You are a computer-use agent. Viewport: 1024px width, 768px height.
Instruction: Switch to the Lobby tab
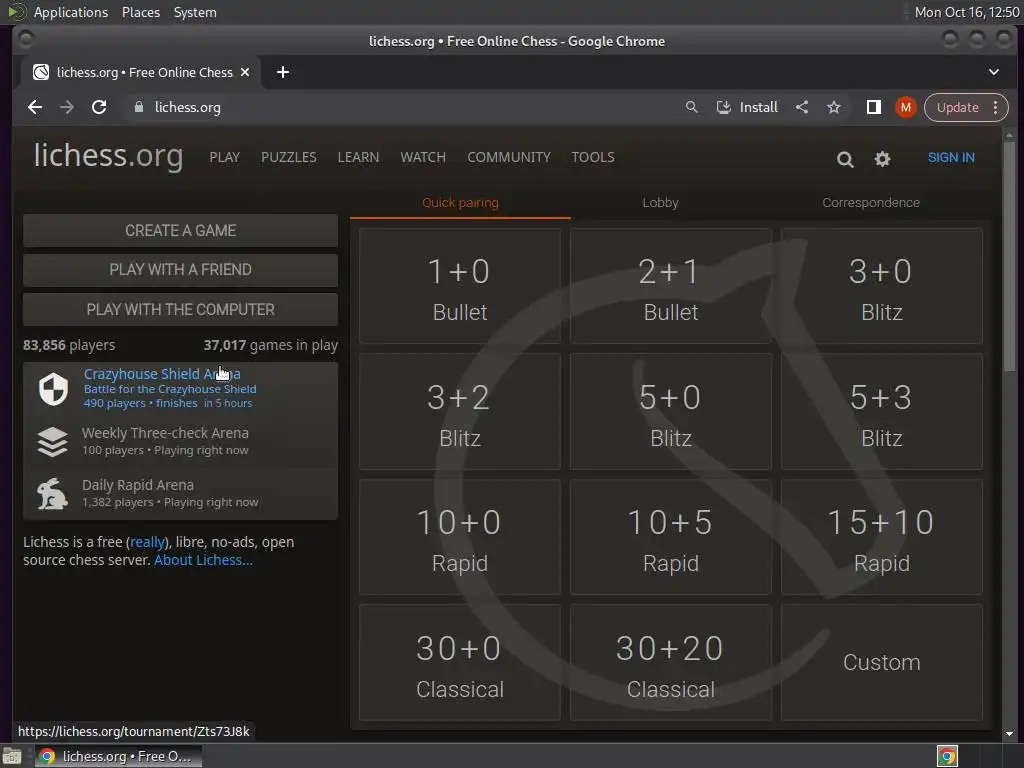660,202
